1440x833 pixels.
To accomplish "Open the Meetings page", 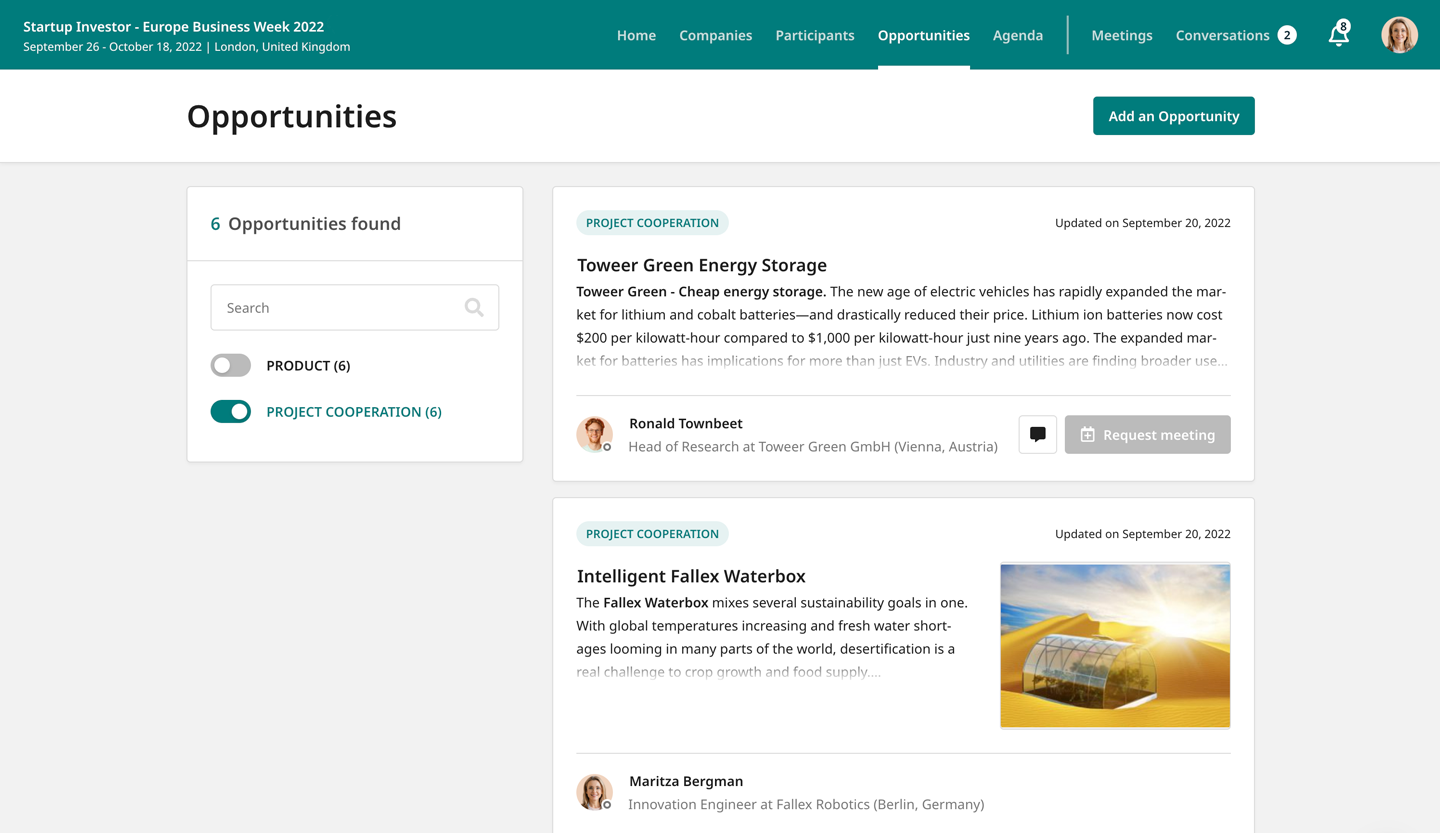I will click(1121, 35).
